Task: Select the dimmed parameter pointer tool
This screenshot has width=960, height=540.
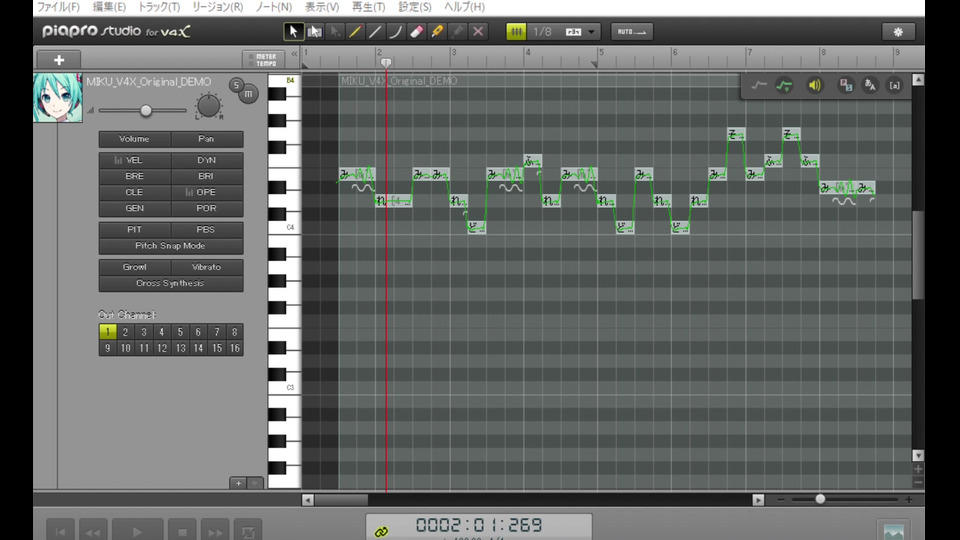Action: (335, 31)
